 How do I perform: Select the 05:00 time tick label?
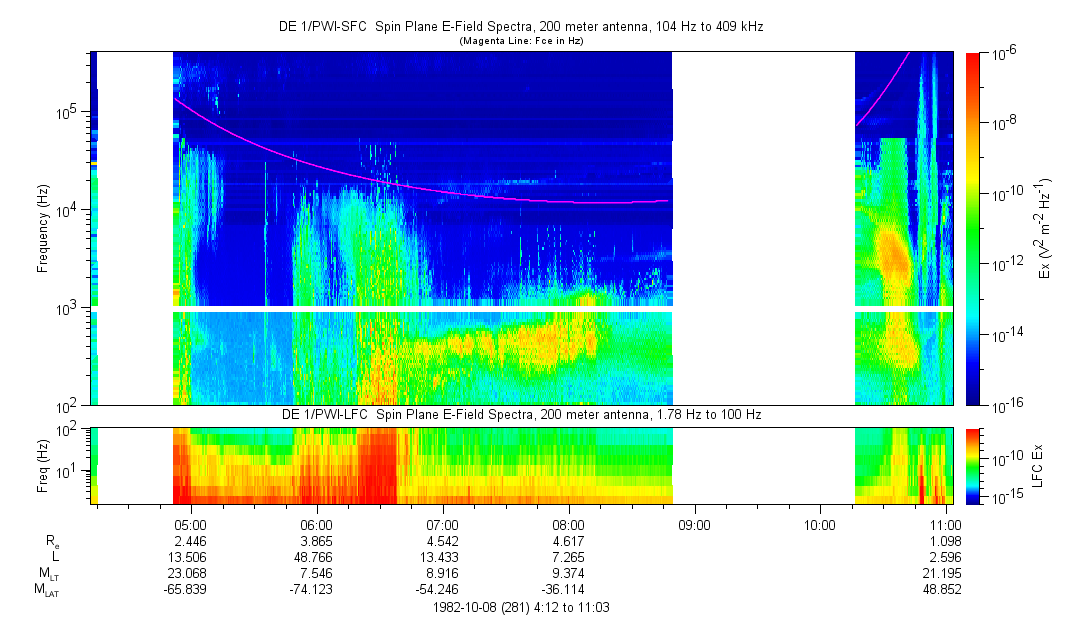coord(190,524)
